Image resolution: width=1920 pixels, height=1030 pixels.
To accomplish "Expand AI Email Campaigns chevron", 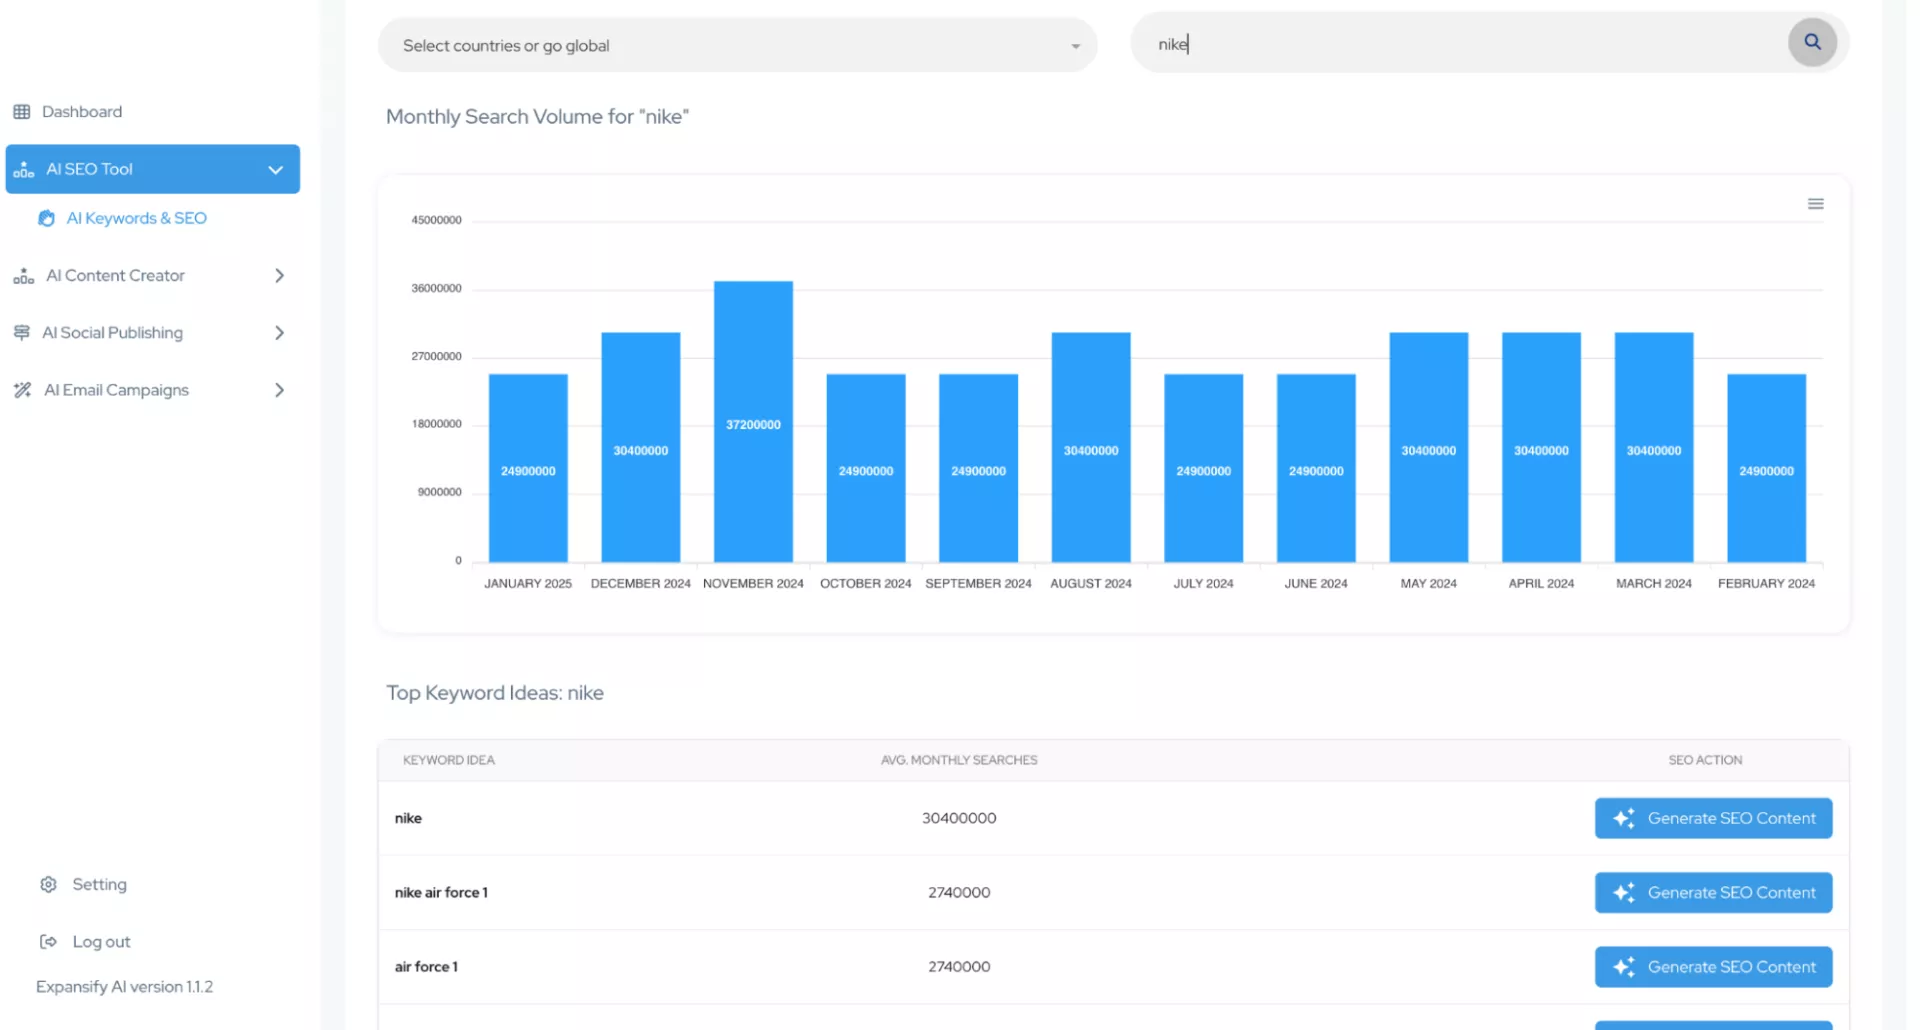I will click(279, 390).
